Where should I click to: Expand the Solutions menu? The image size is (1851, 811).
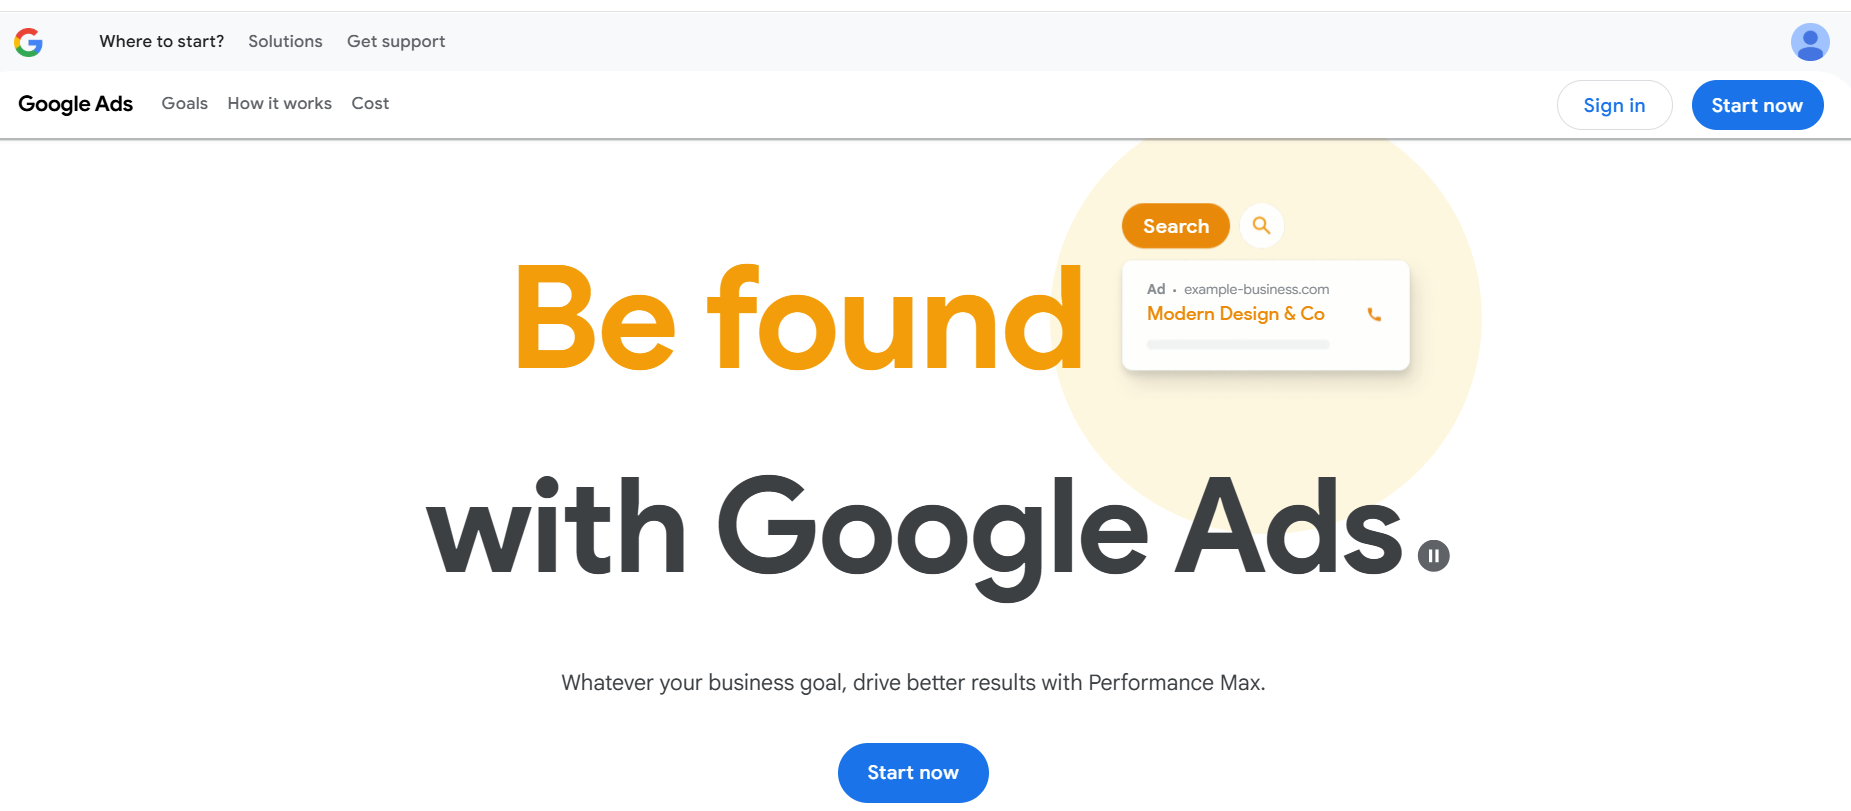click(285, 41)
